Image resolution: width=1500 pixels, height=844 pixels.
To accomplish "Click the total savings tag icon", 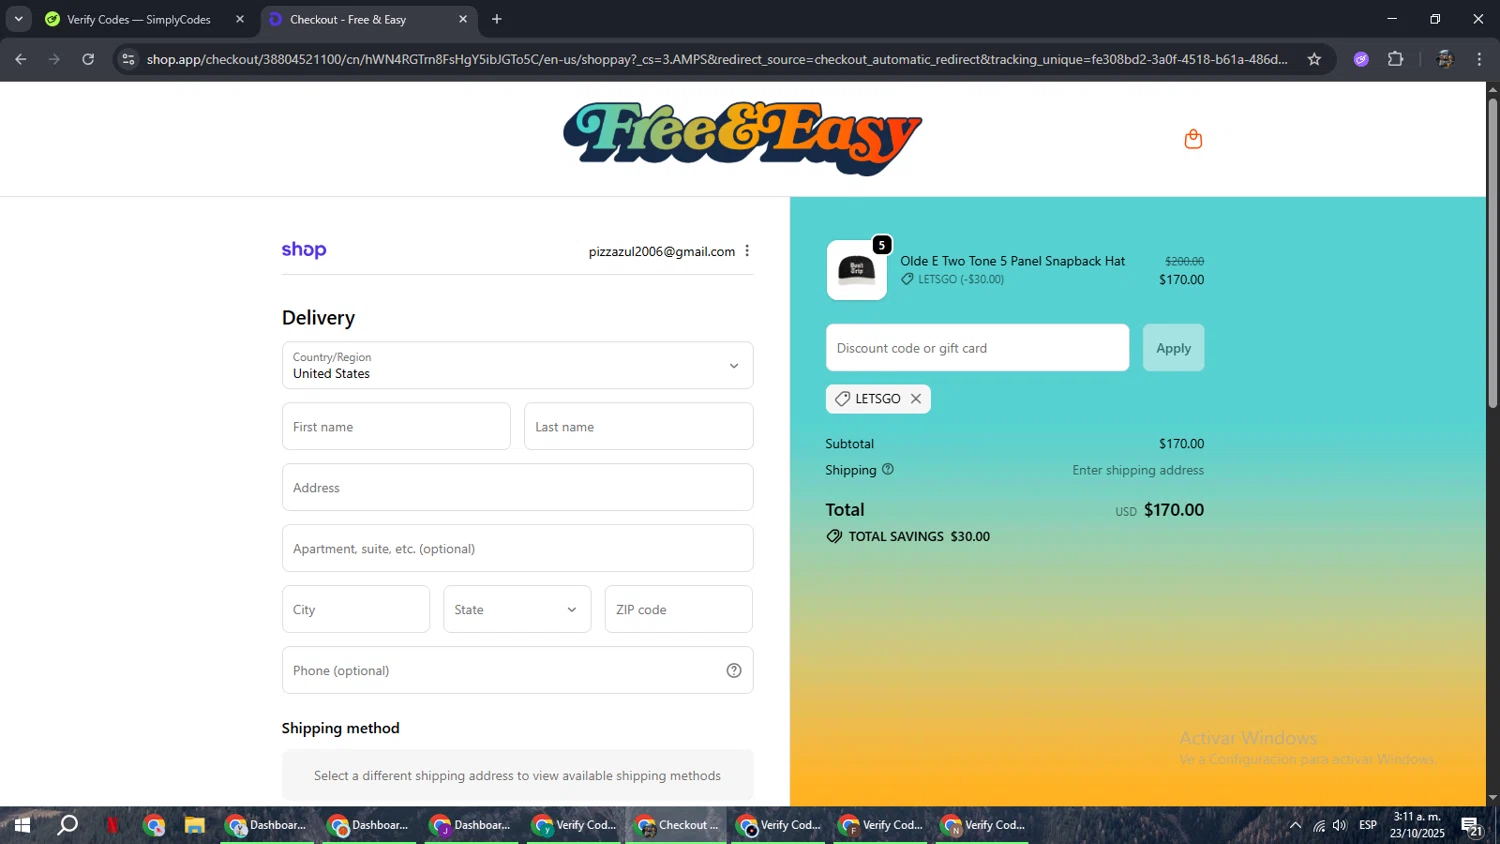I will coord(834,537).
